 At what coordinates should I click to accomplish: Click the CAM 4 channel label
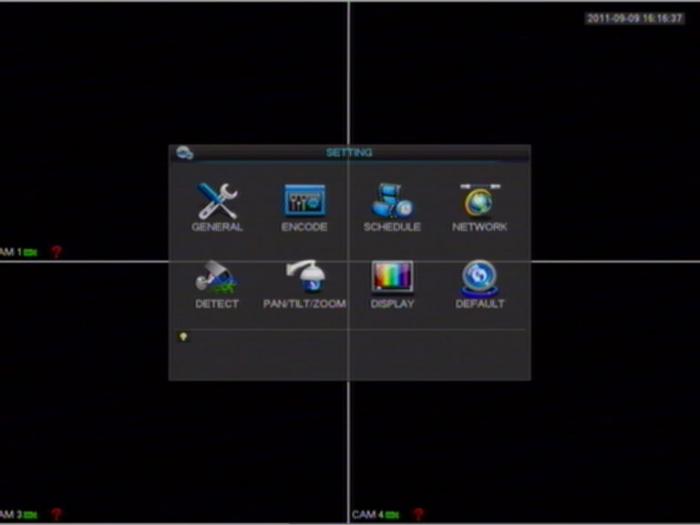pyautogui.click(x=367, y=515)
